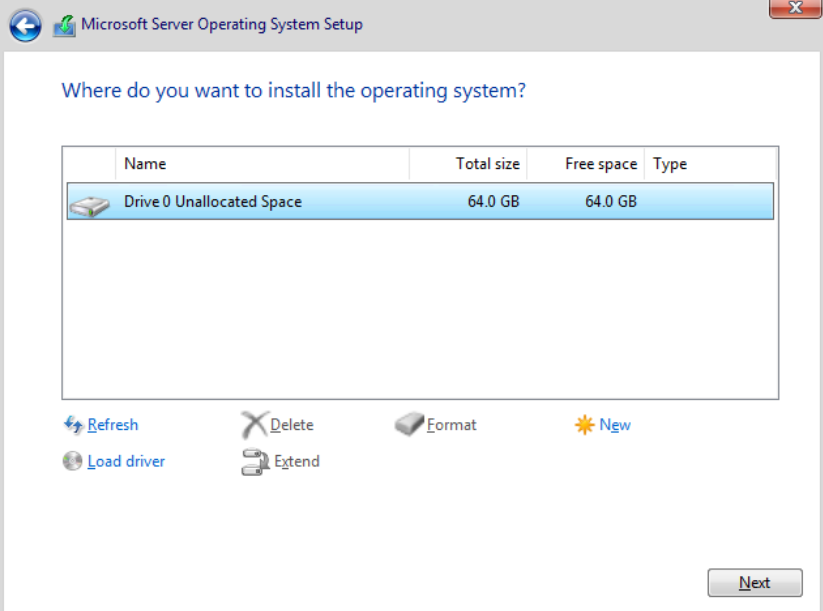The width and height of the screenshot is (823, 611).
Task: Click the Delete X icon
Action: 255,425
